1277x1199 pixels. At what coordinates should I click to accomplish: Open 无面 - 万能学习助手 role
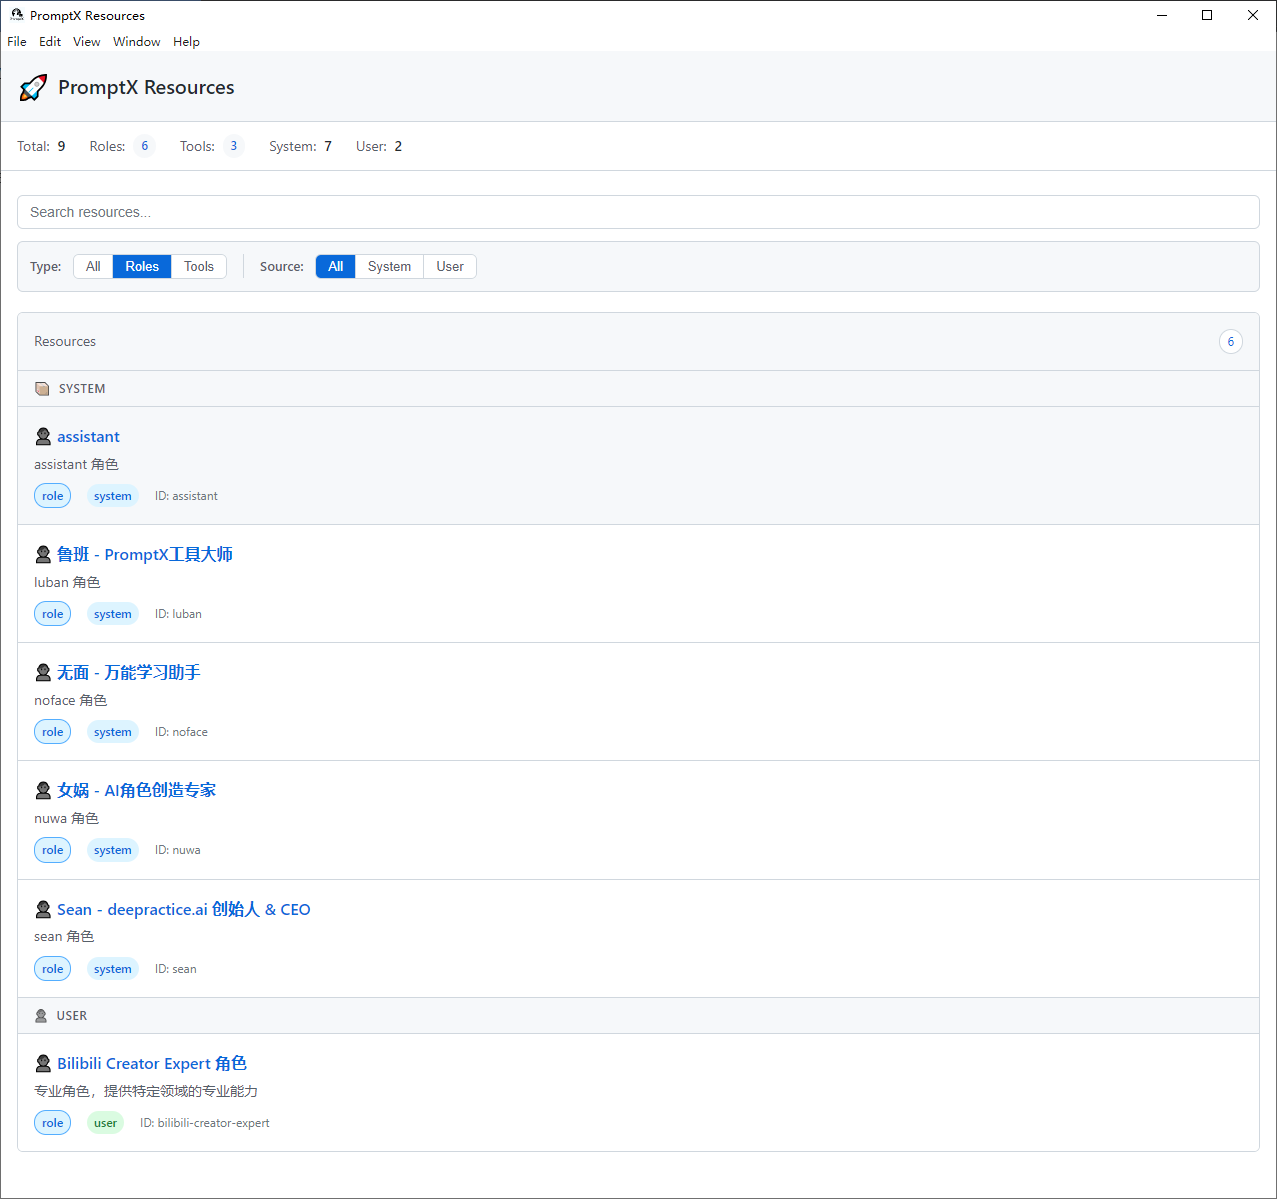pyautogui.click(x=129, y=673)
